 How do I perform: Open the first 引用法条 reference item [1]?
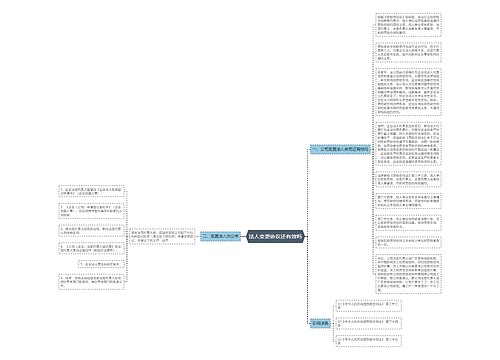coord(369,306)
